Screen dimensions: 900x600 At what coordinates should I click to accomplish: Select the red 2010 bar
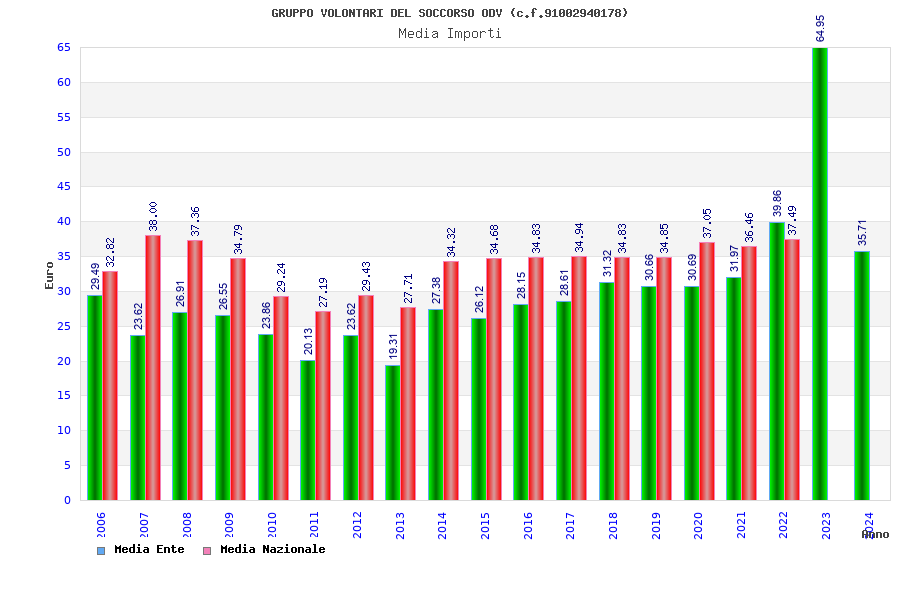[x=281, y=398]
